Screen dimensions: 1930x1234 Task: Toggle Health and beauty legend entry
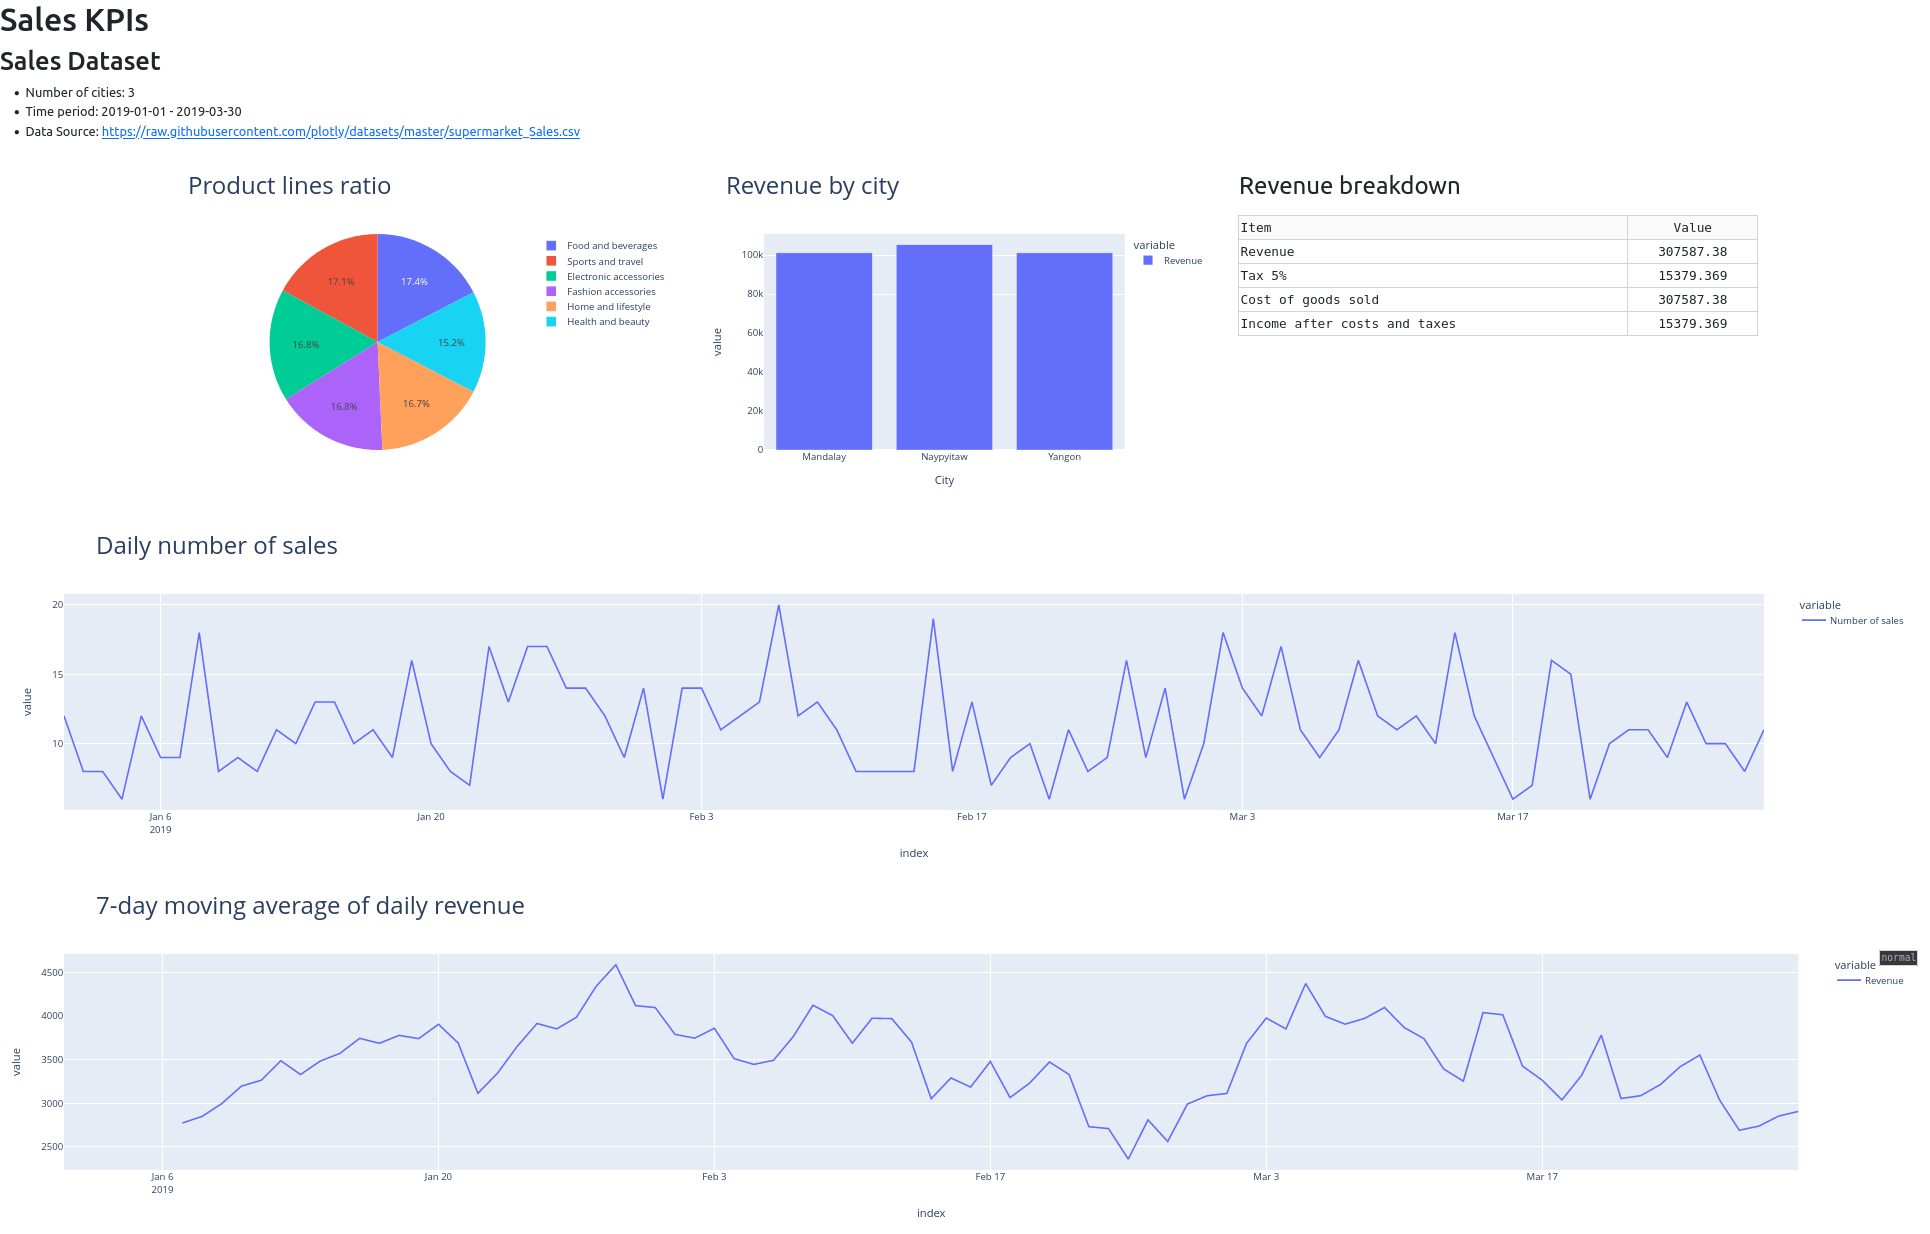(598, 322)
